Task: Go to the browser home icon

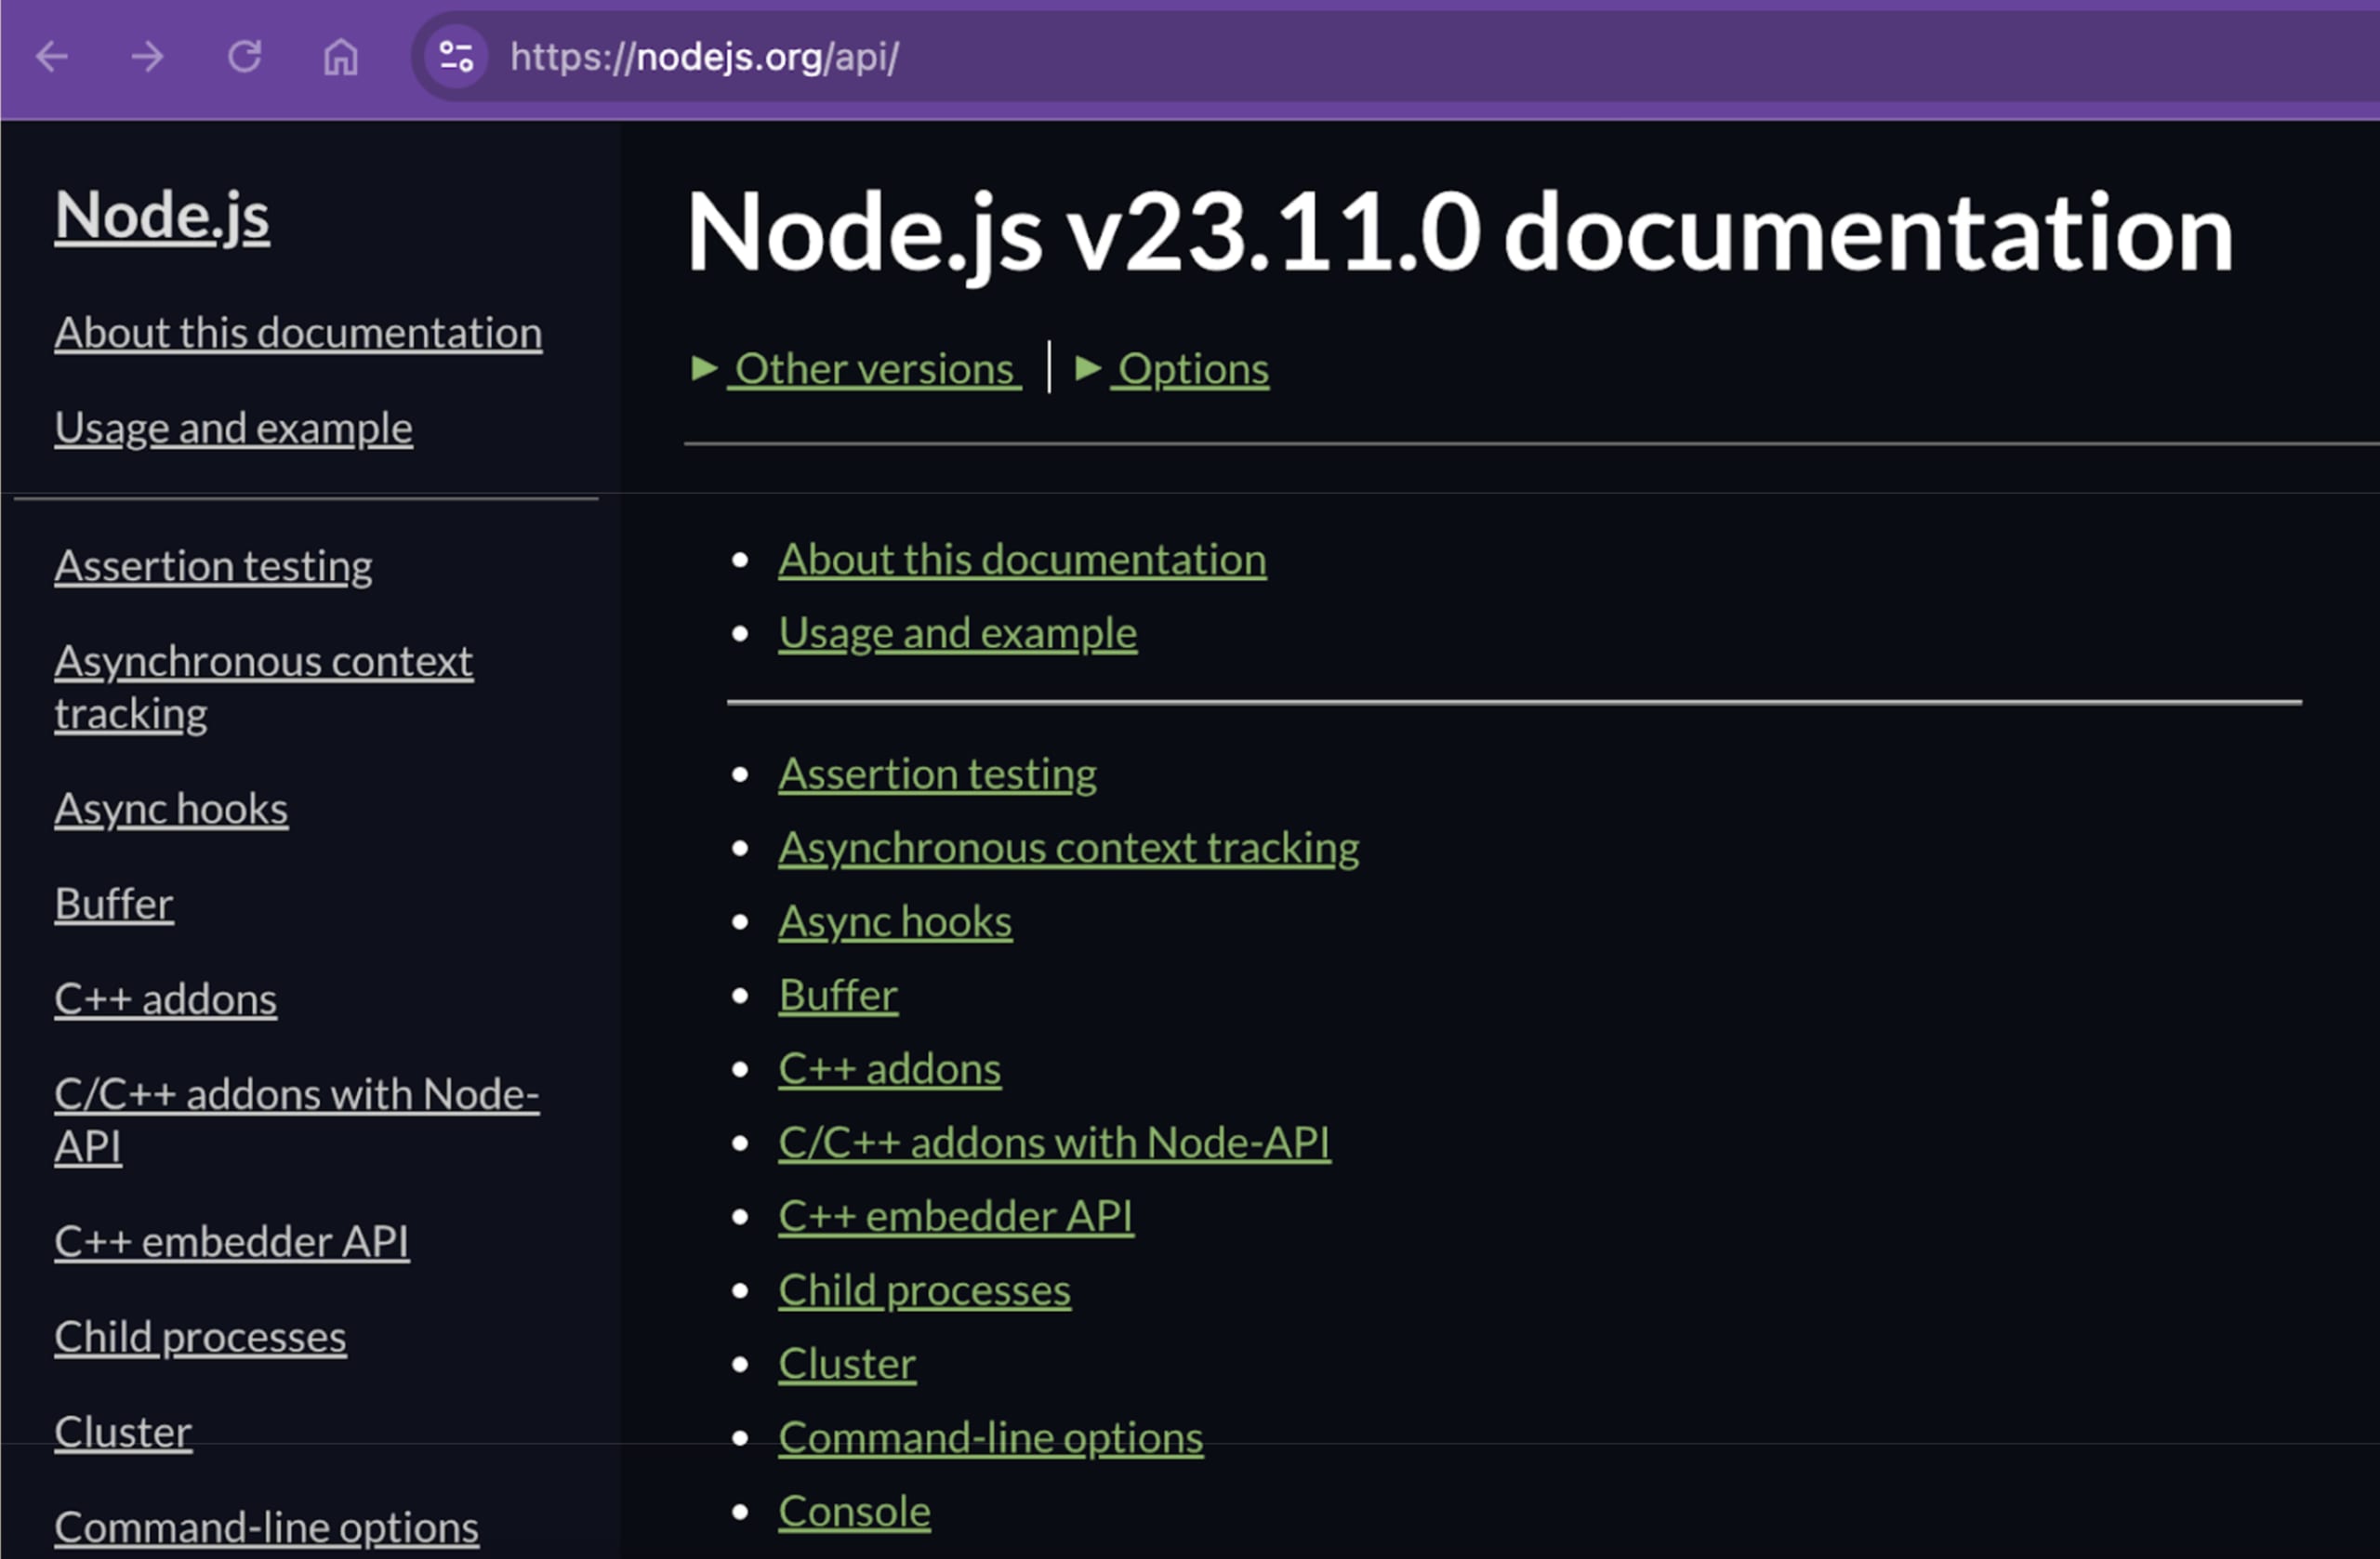Action: click(x=341, y=57)
